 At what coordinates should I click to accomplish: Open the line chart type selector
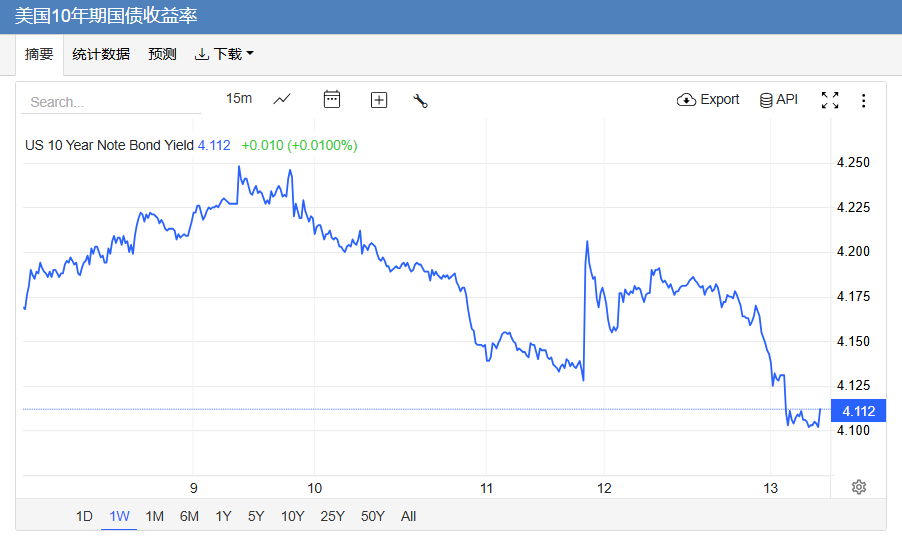pyautogui.click(x=282, y=100)
